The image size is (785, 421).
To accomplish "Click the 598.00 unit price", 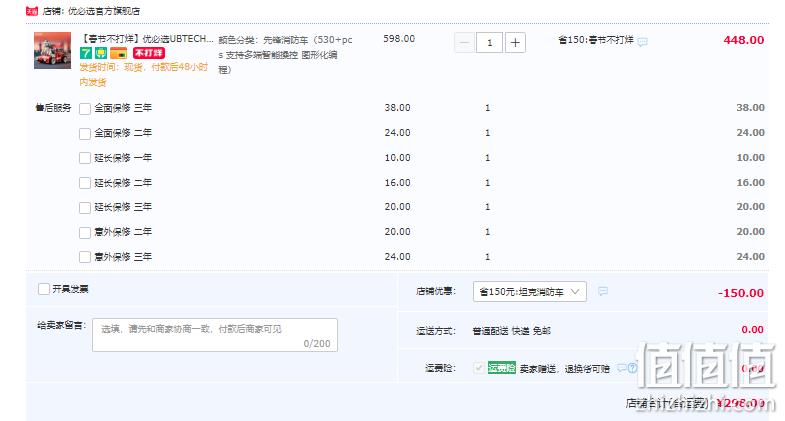I will [399, 39].
